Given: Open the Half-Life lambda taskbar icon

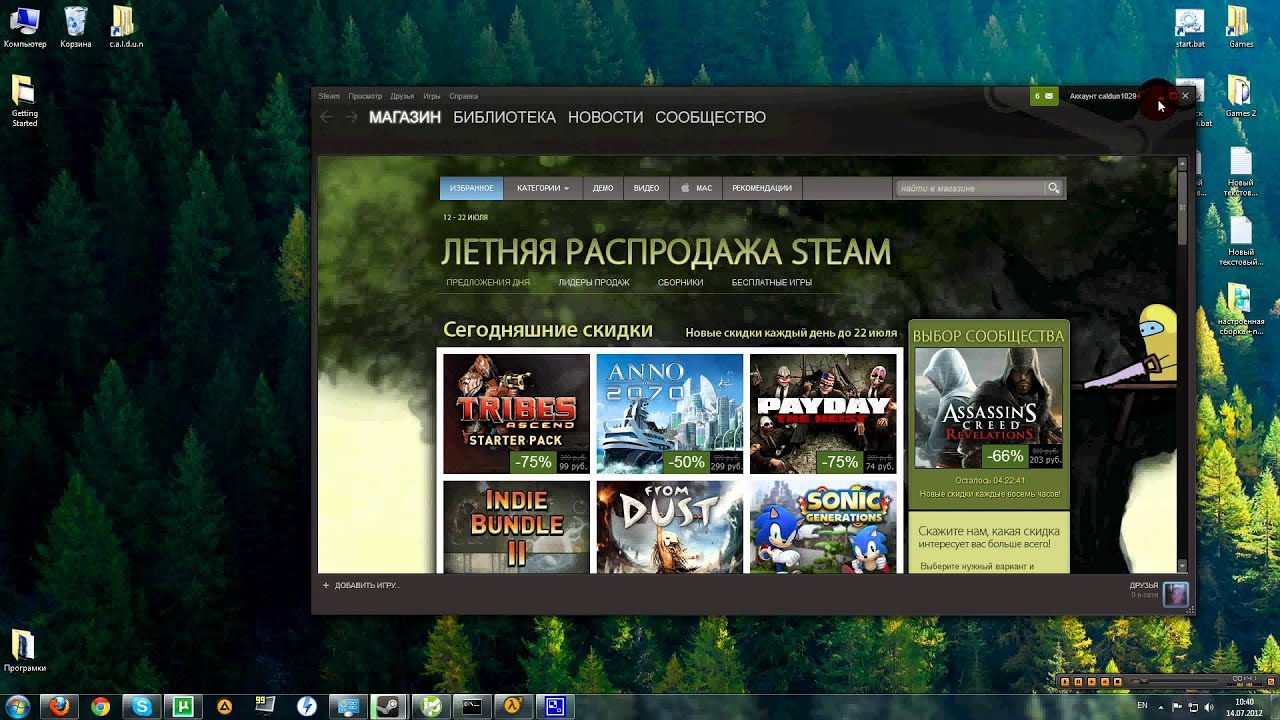Looking at the screenshot, I should [x=513, y=706].
